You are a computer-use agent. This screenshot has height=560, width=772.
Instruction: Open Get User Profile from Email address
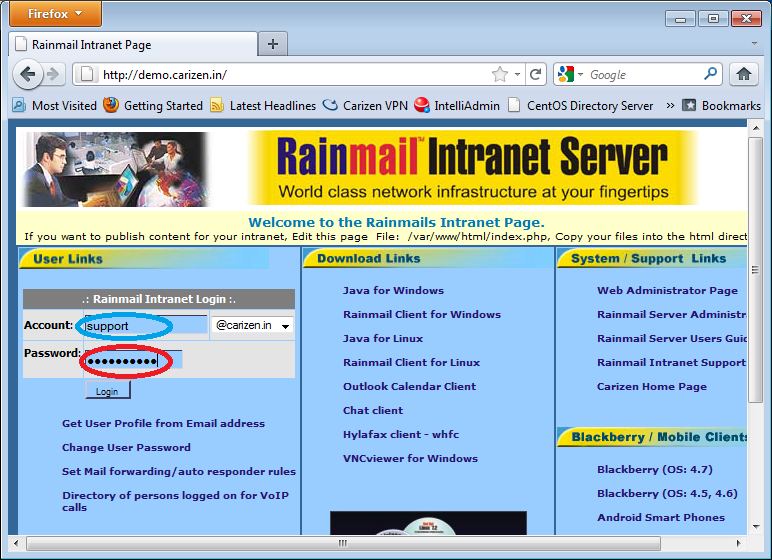163,424
